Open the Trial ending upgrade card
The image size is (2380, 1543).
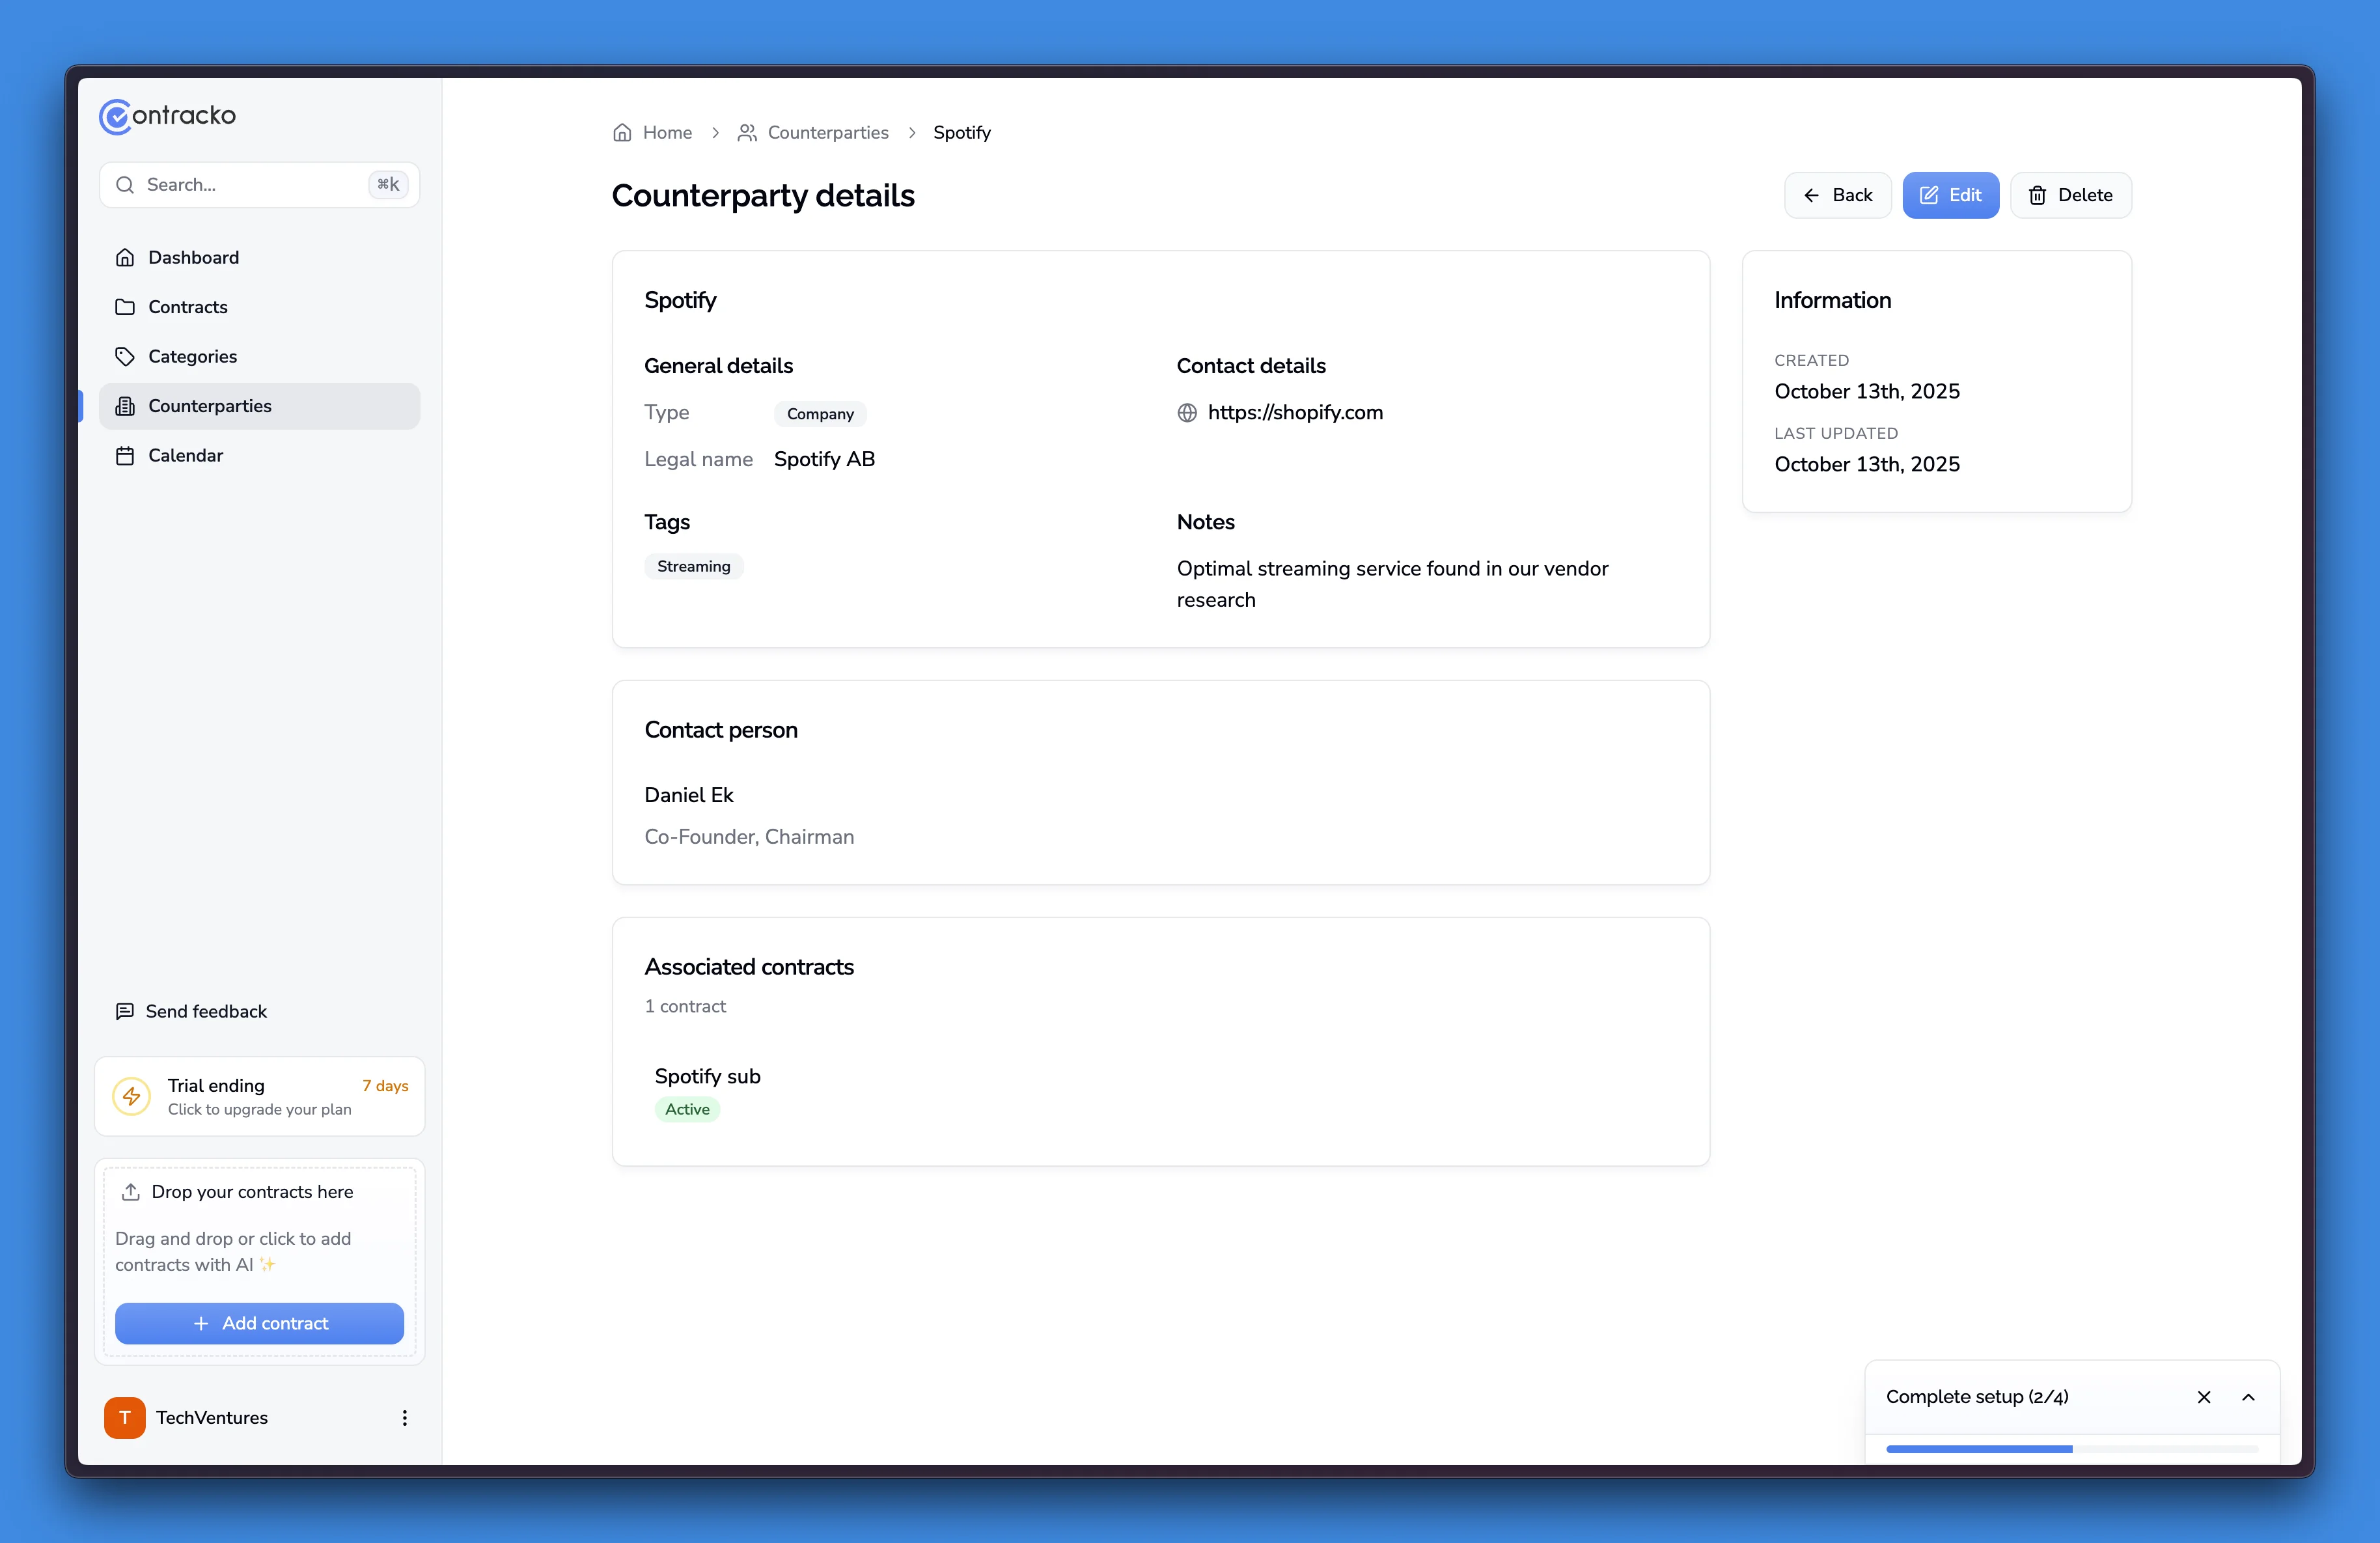pyautogui.click(x=260, y=1096)
